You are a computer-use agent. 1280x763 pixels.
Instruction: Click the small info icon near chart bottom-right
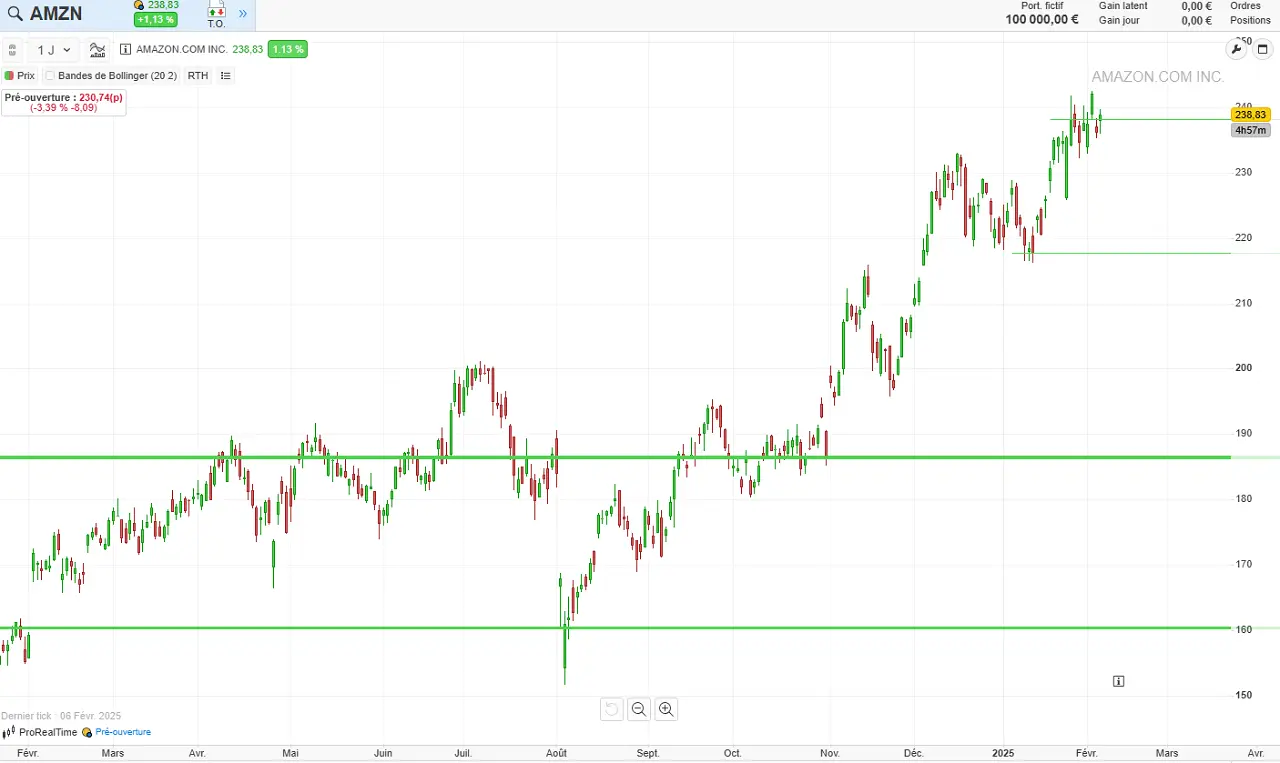tap(1118, 681)
